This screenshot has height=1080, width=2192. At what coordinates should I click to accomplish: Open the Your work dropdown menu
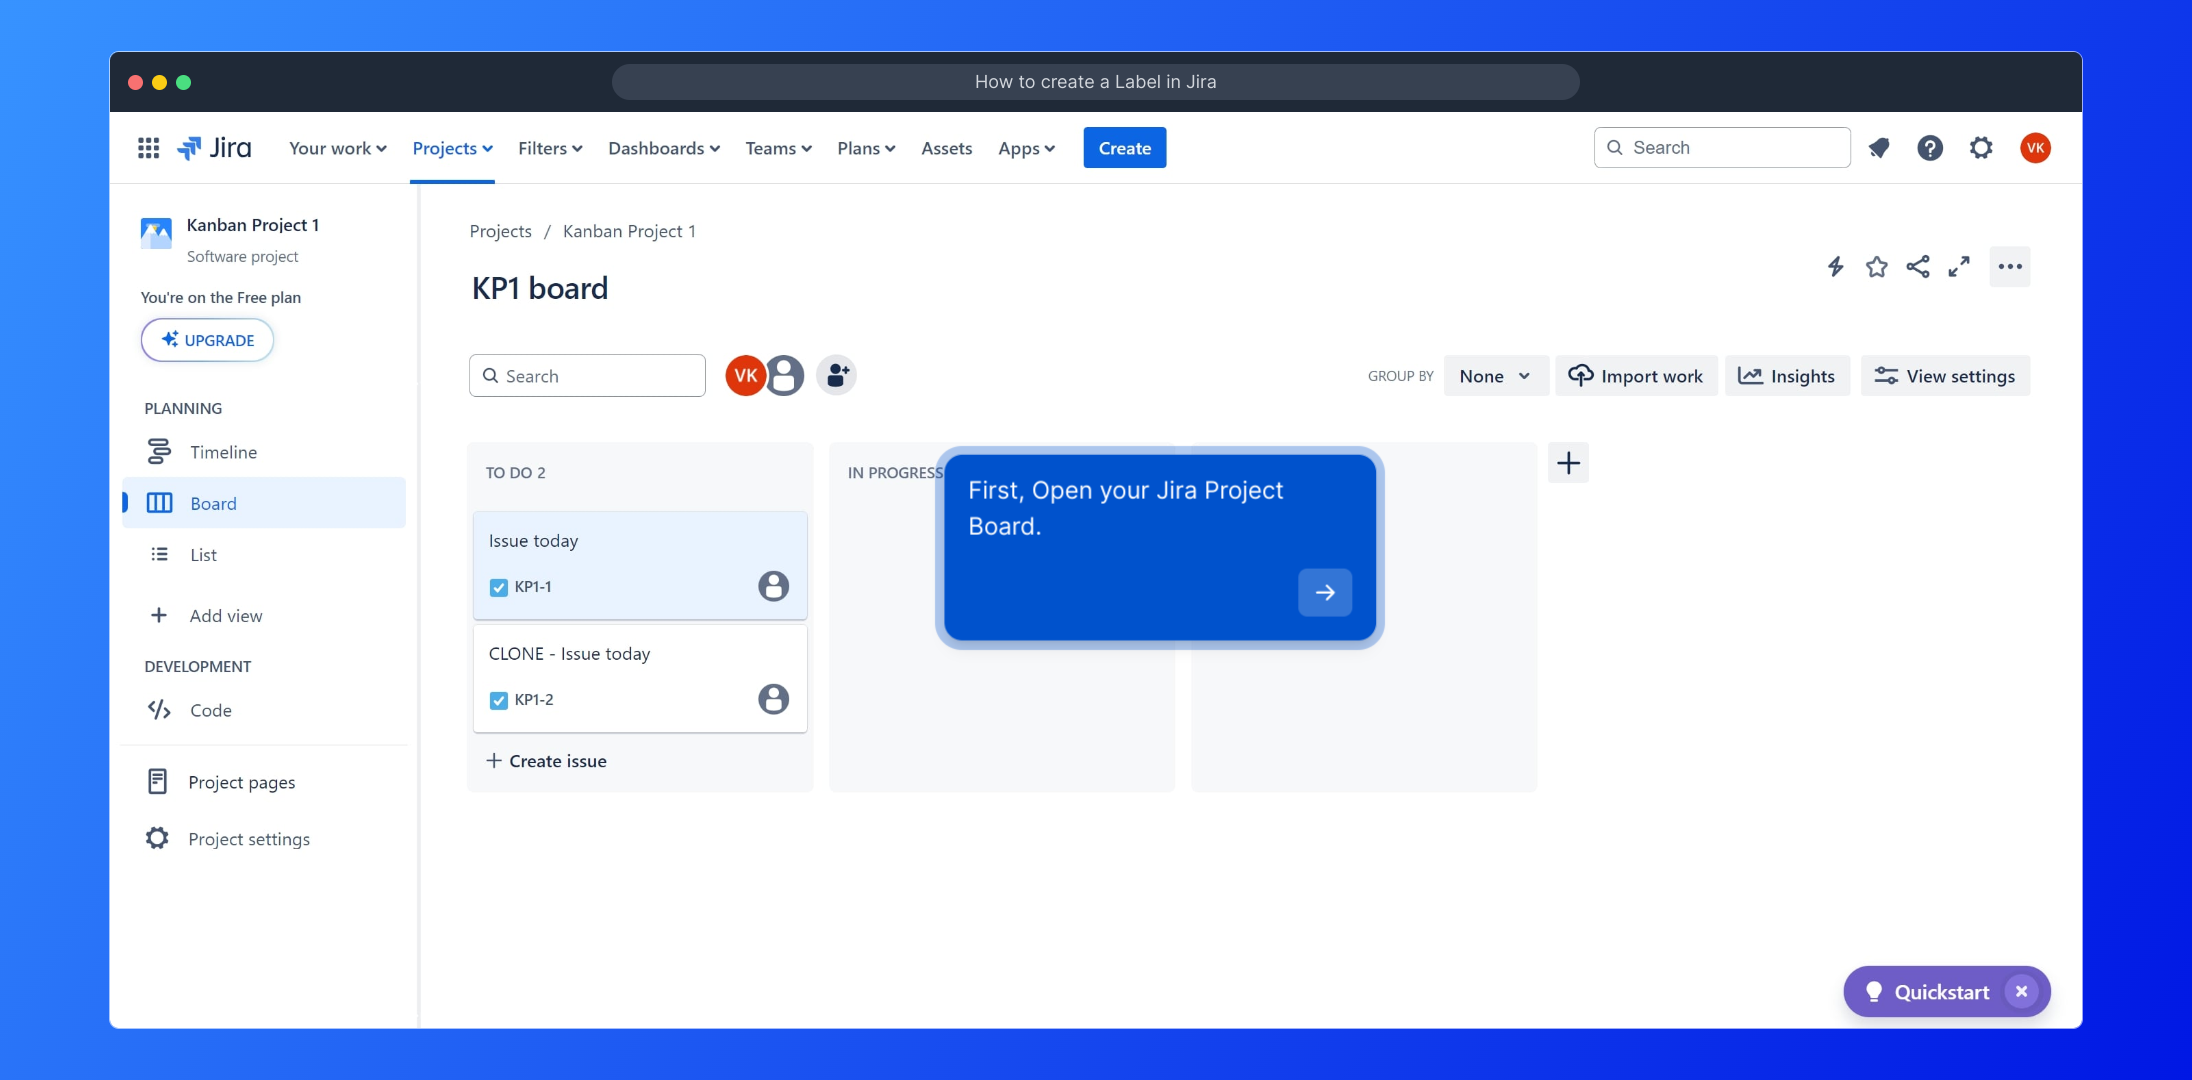pos(337,148)
